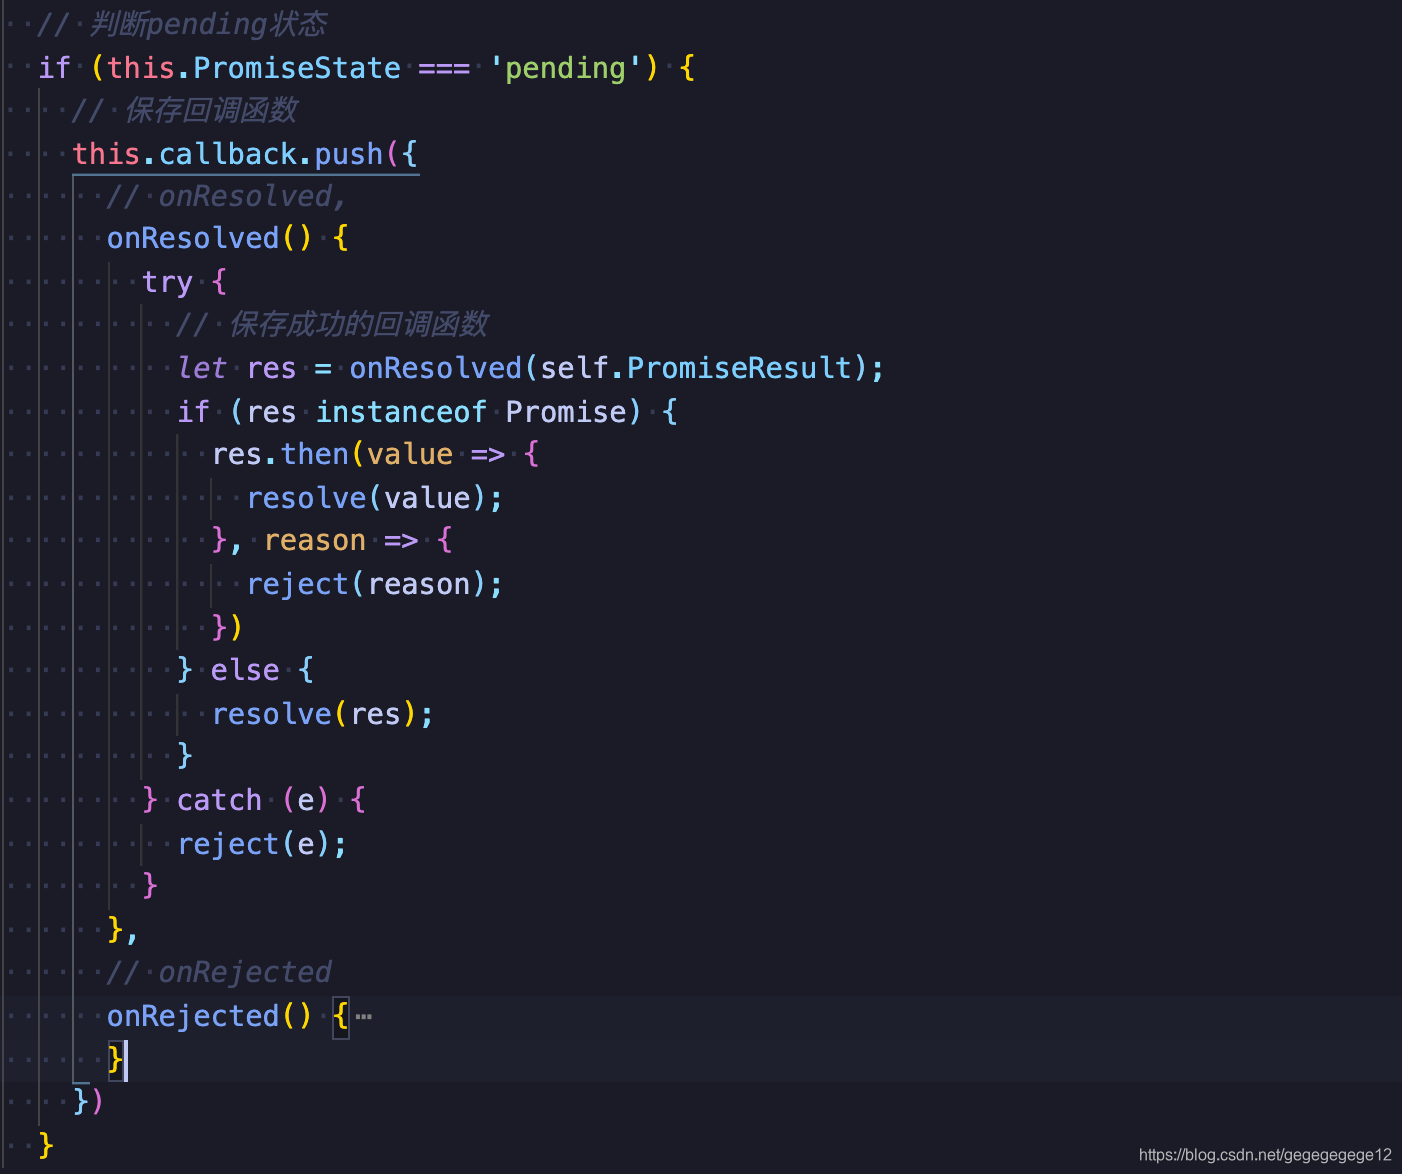Click the '// 保存回调函数' comment
Image resolution: width=1402 pixels, height=1174 pixels.
[185, 110]
